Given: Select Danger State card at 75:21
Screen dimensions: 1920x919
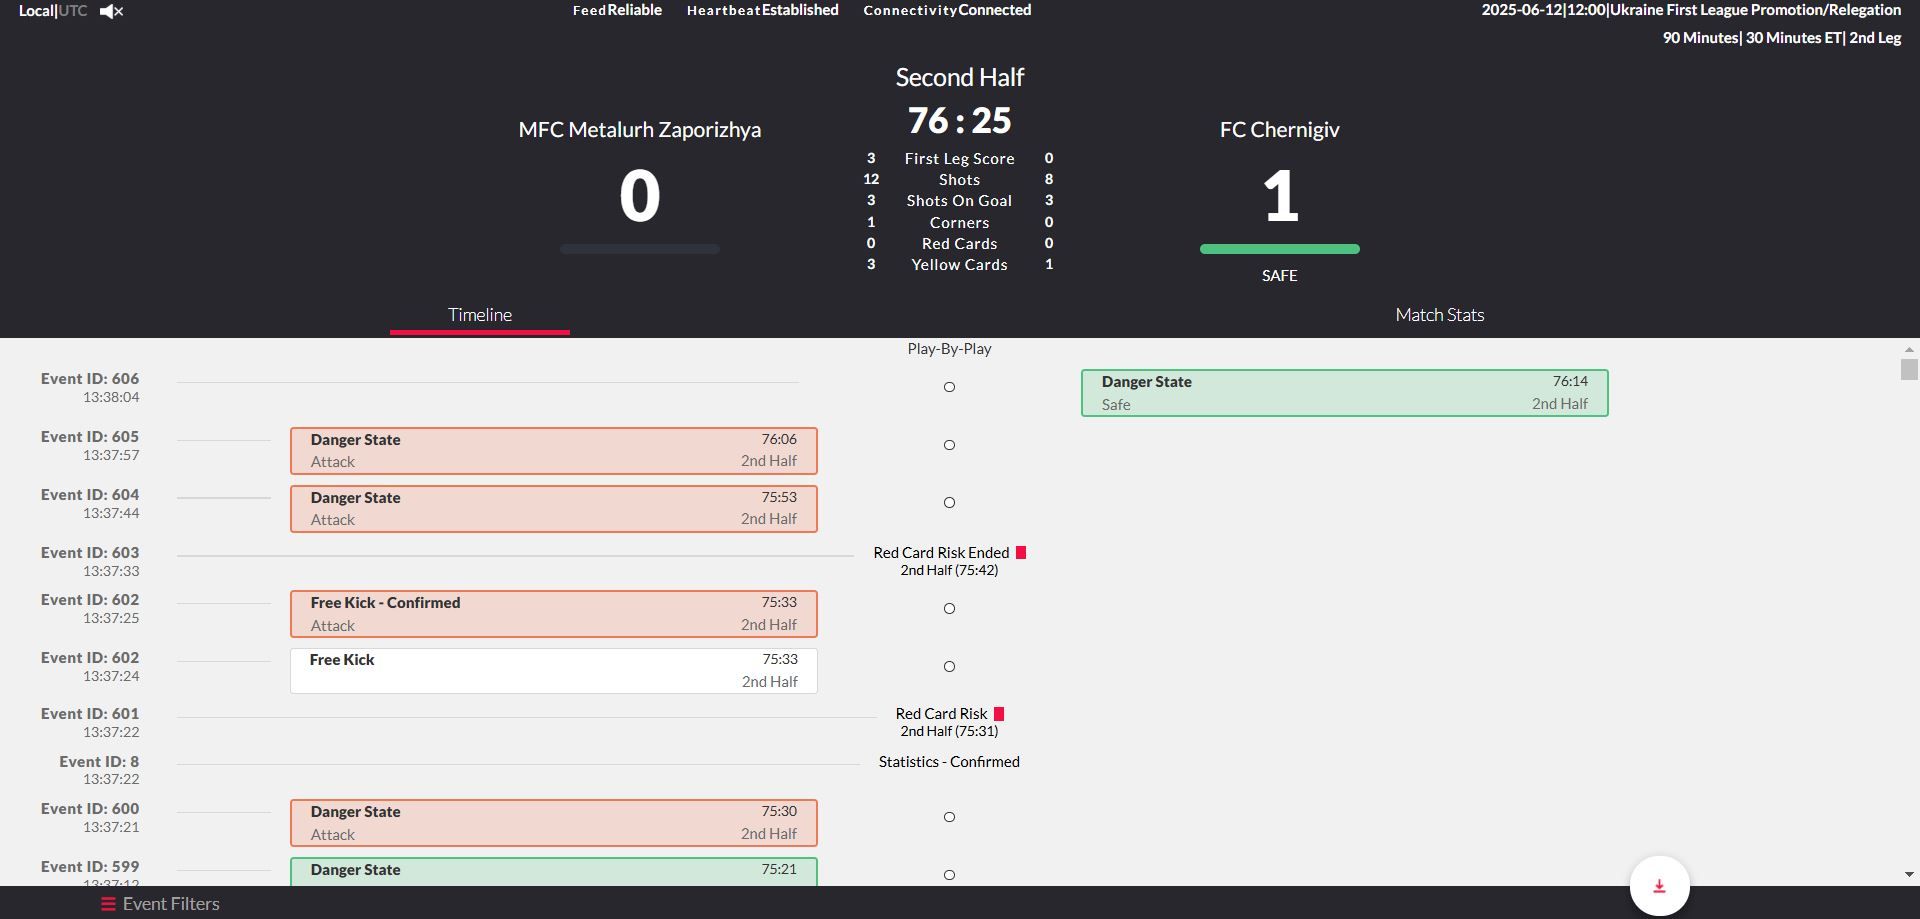Looking at the screenshot, I should click(553, 871).
